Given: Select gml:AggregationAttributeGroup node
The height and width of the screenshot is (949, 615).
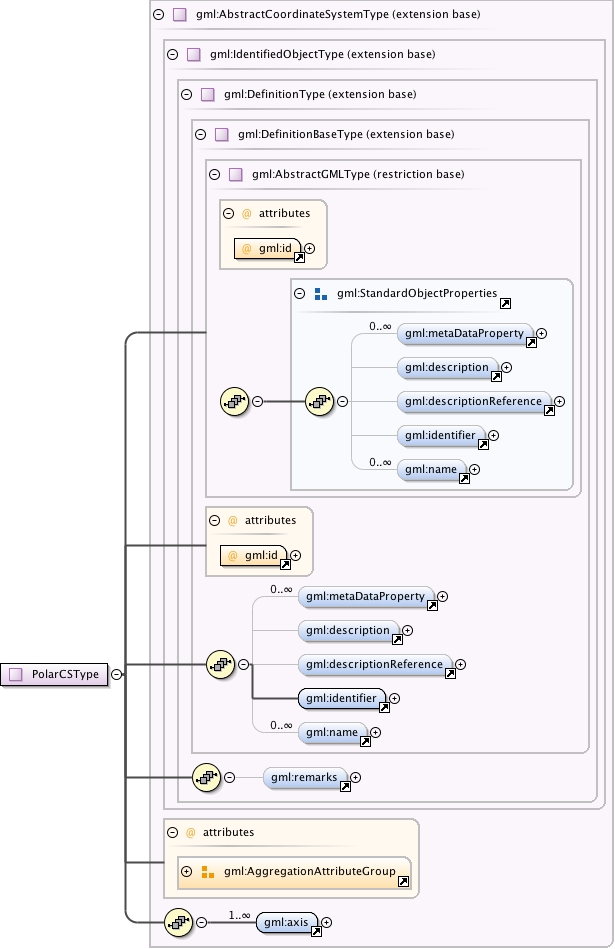Looking at the screenshot, I should click(x=294, y=872).
